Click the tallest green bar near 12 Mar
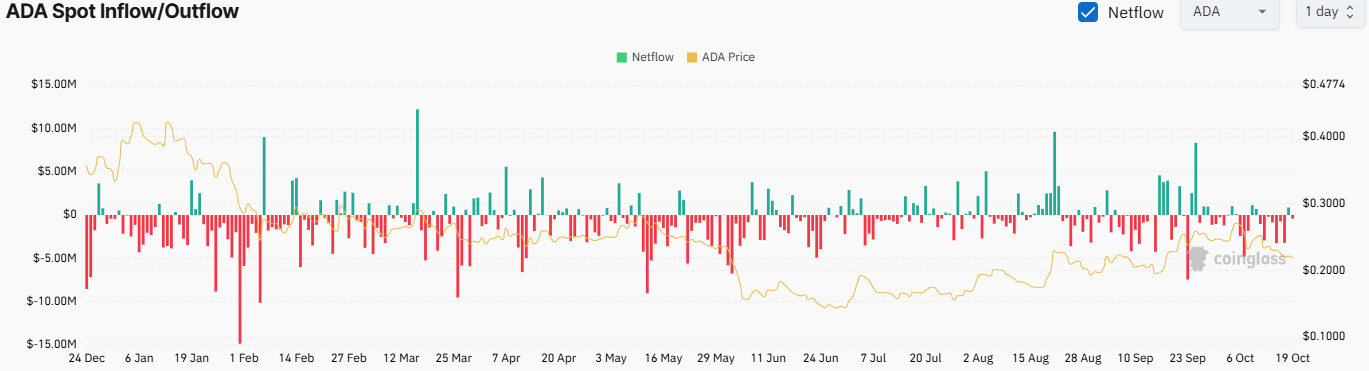The height and width of the screenshot is (371, 1369). [417, 161]
